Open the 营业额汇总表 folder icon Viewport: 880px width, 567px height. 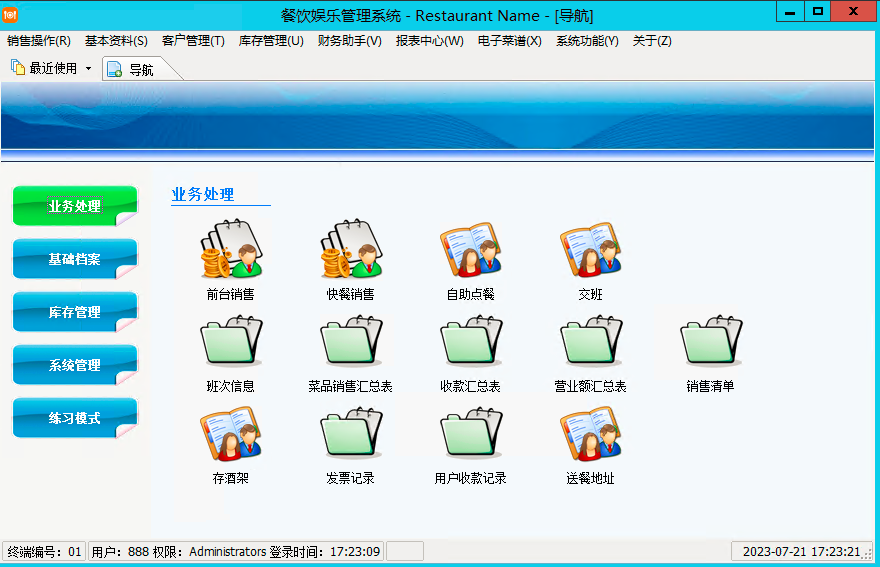590,342
